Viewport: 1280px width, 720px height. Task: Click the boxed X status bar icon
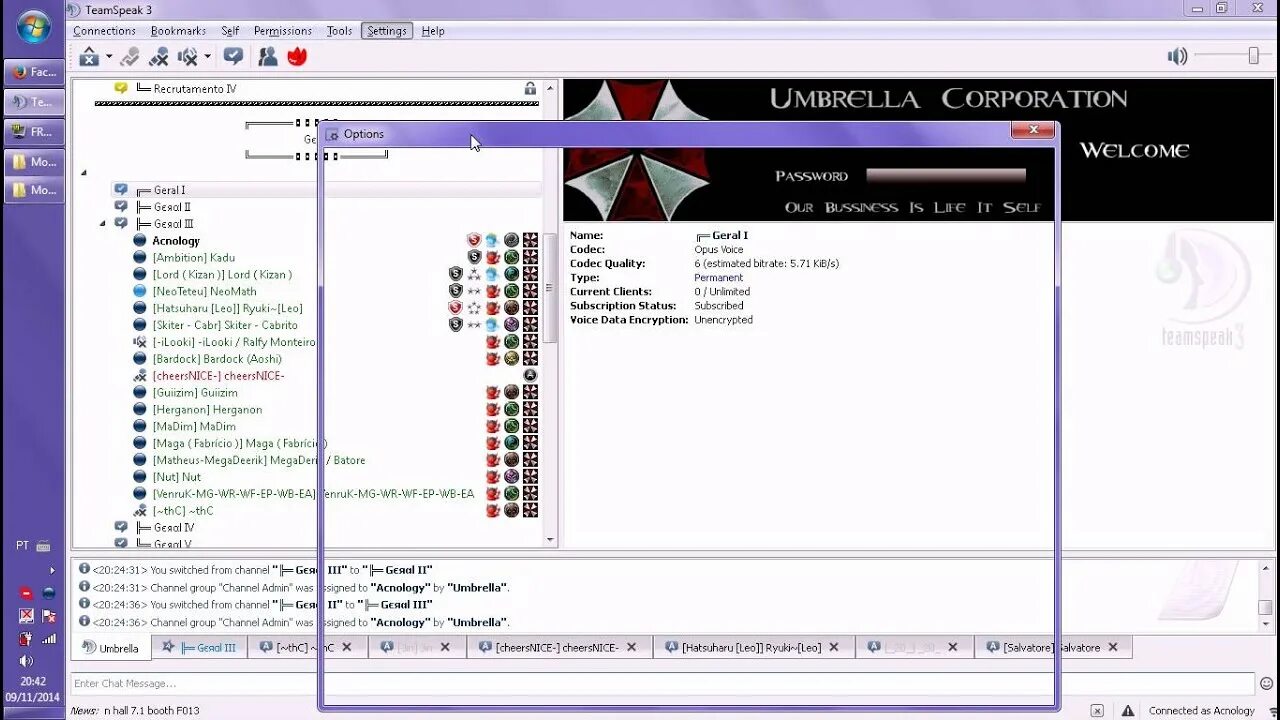1097,711
